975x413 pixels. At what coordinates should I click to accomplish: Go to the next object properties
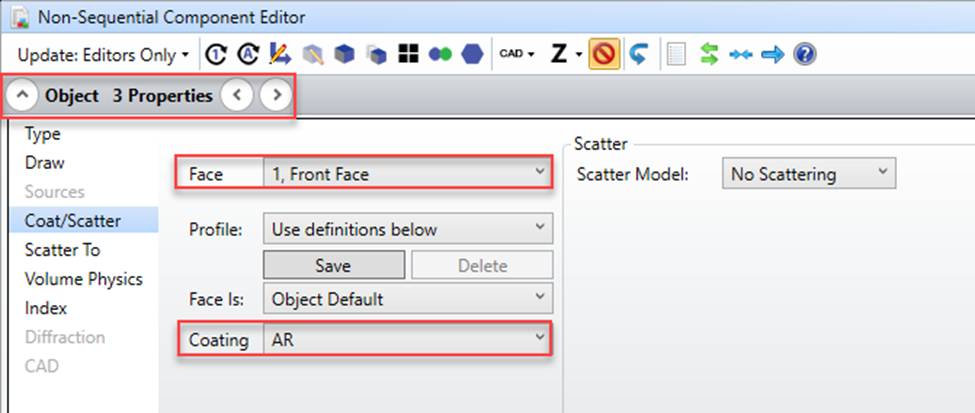[276, 96]
